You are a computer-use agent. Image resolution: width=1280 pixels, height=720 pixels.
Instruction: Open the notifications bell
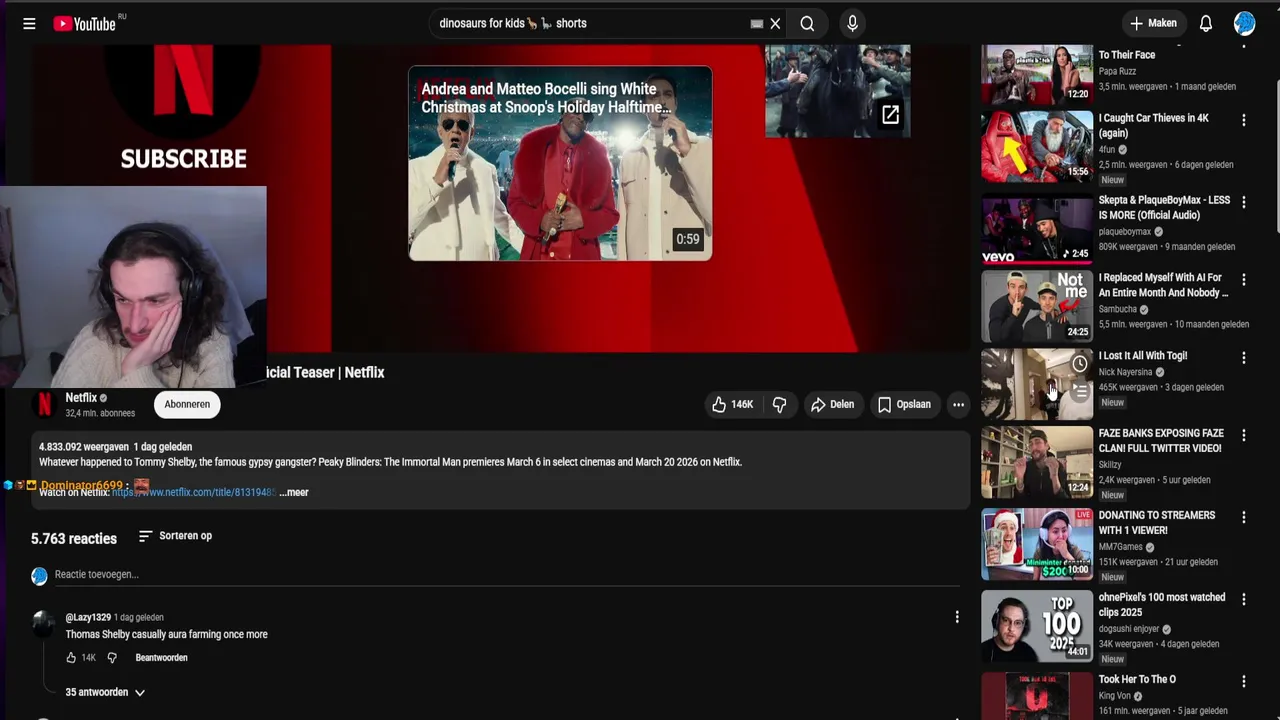point(1206,23)
